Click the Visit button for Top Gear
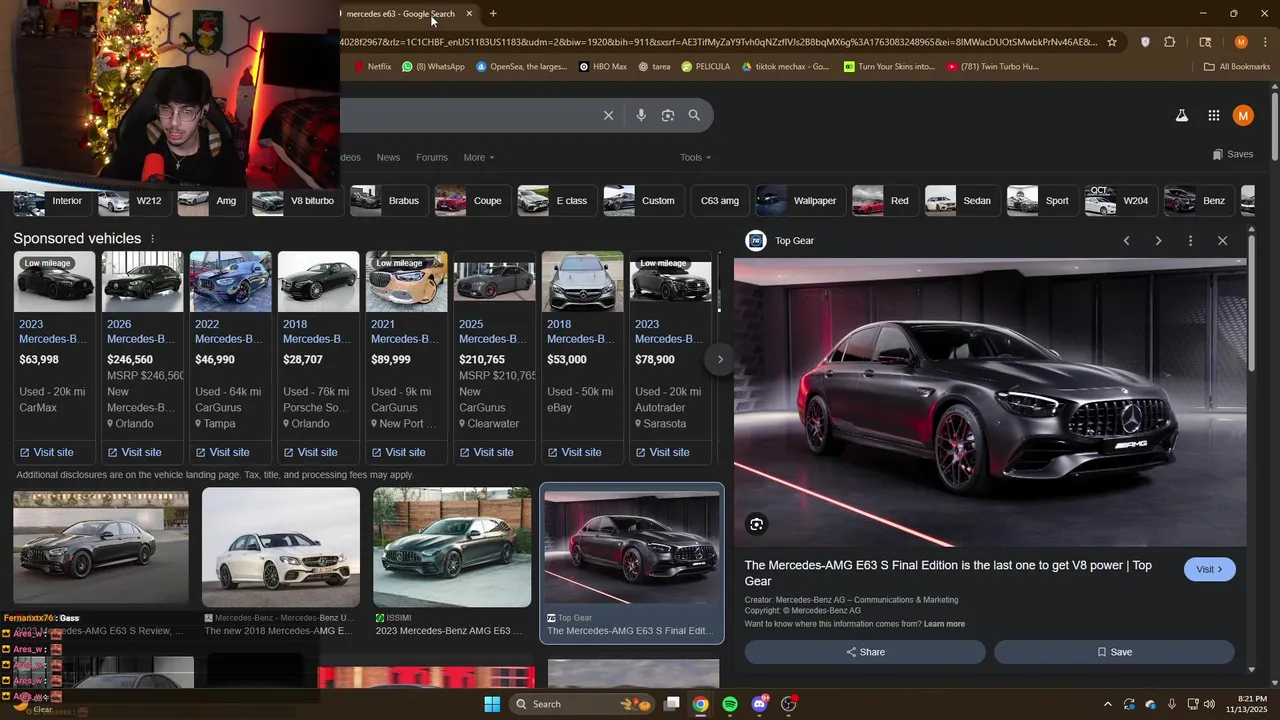1280x720 pixels. [x=1210, y=569]
